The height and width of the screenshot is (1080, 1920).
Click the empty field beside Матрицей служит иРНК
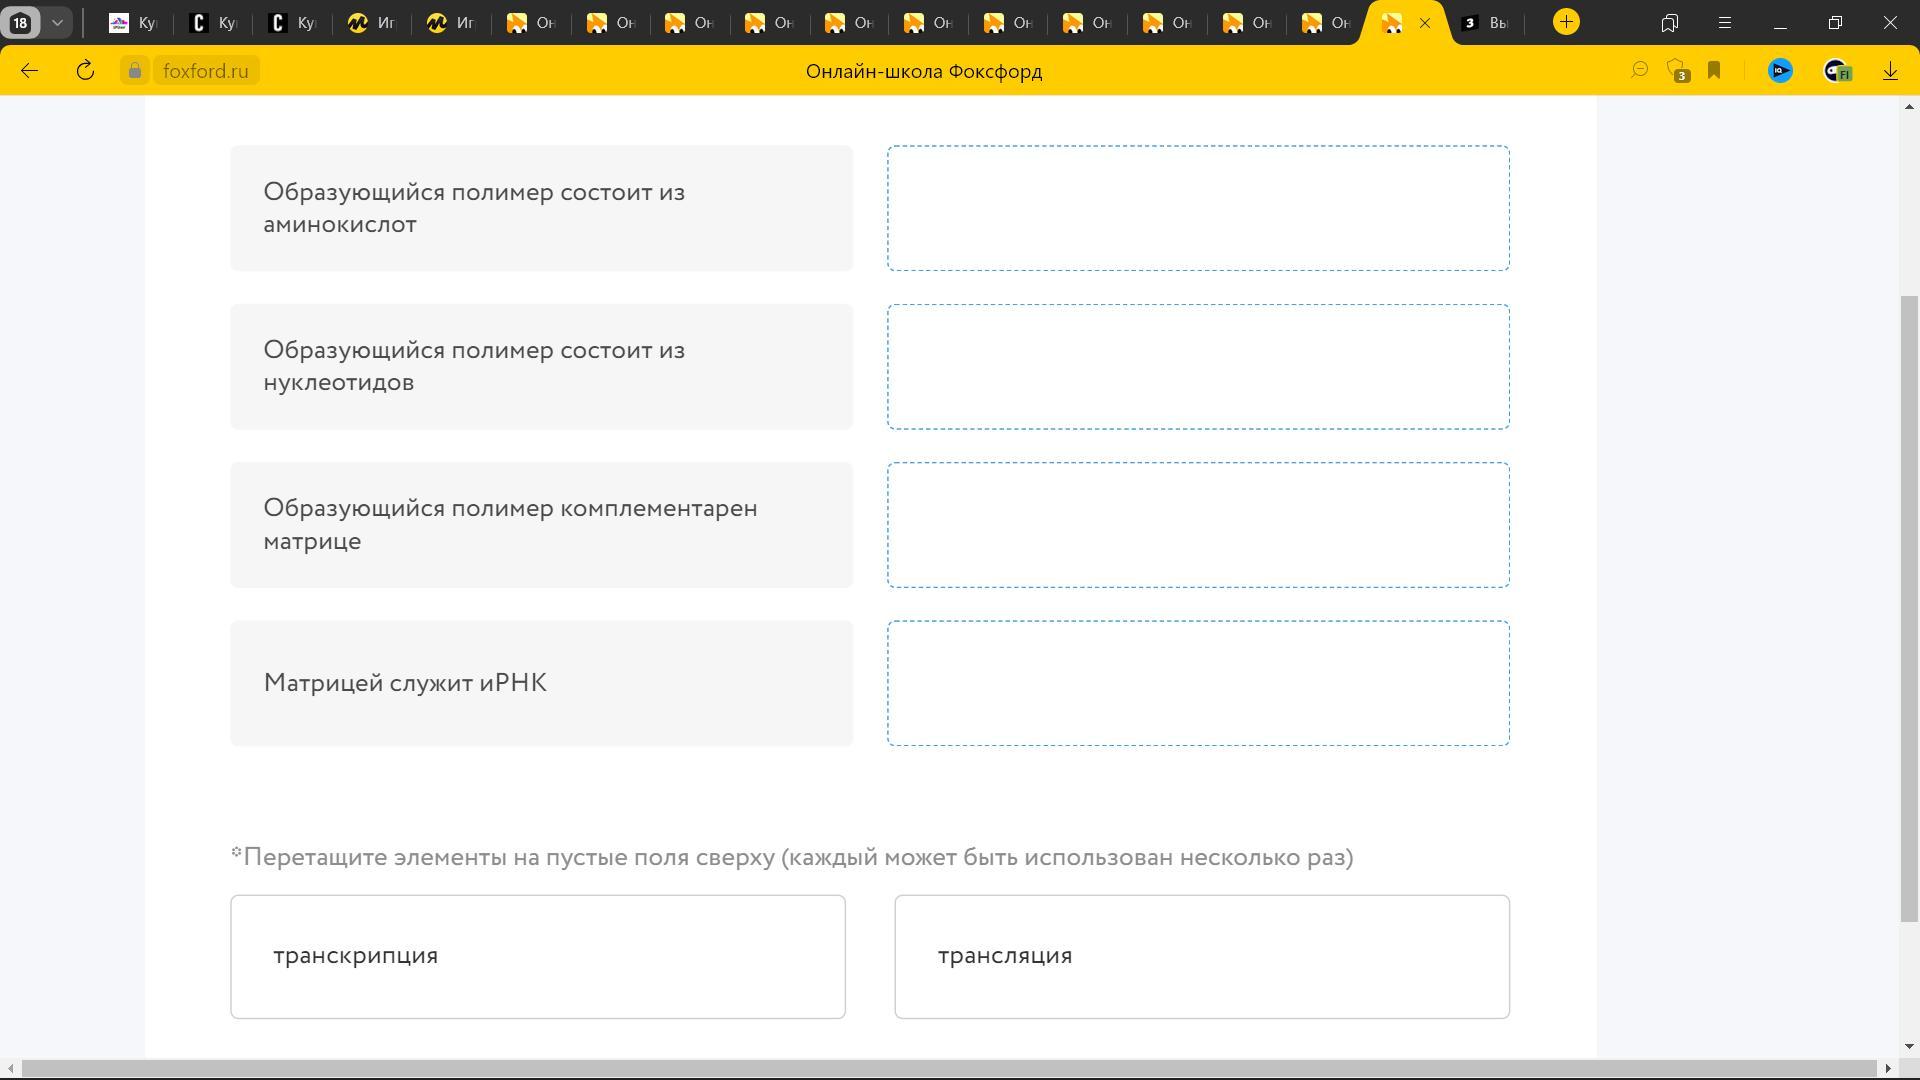tap(1197, 683)
